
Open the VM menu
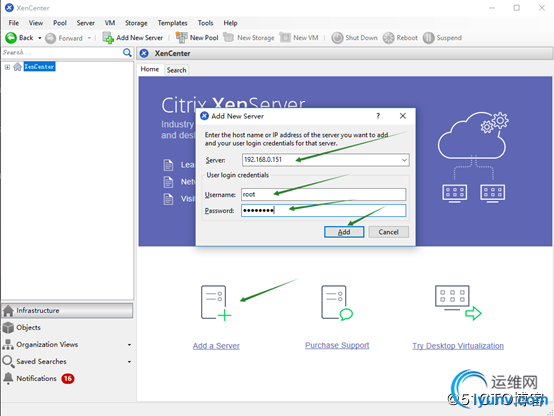point(110,23)
